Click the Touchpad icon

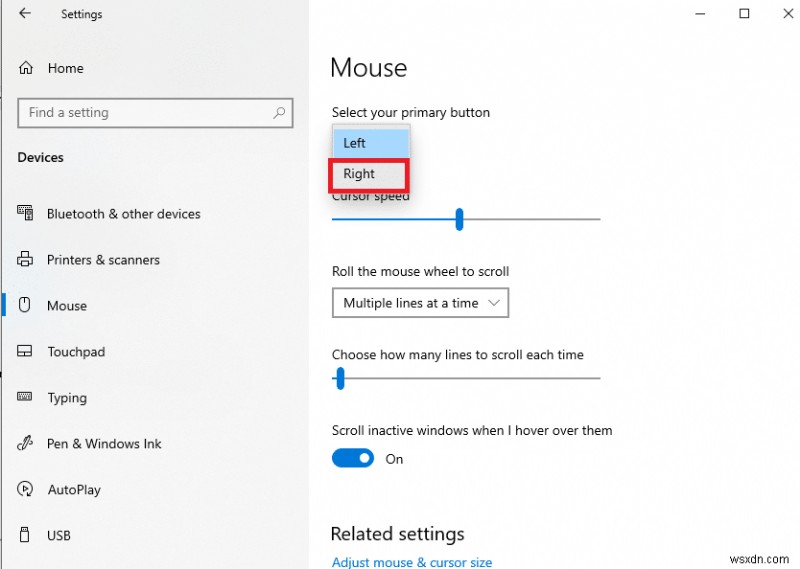pos(24,351)
